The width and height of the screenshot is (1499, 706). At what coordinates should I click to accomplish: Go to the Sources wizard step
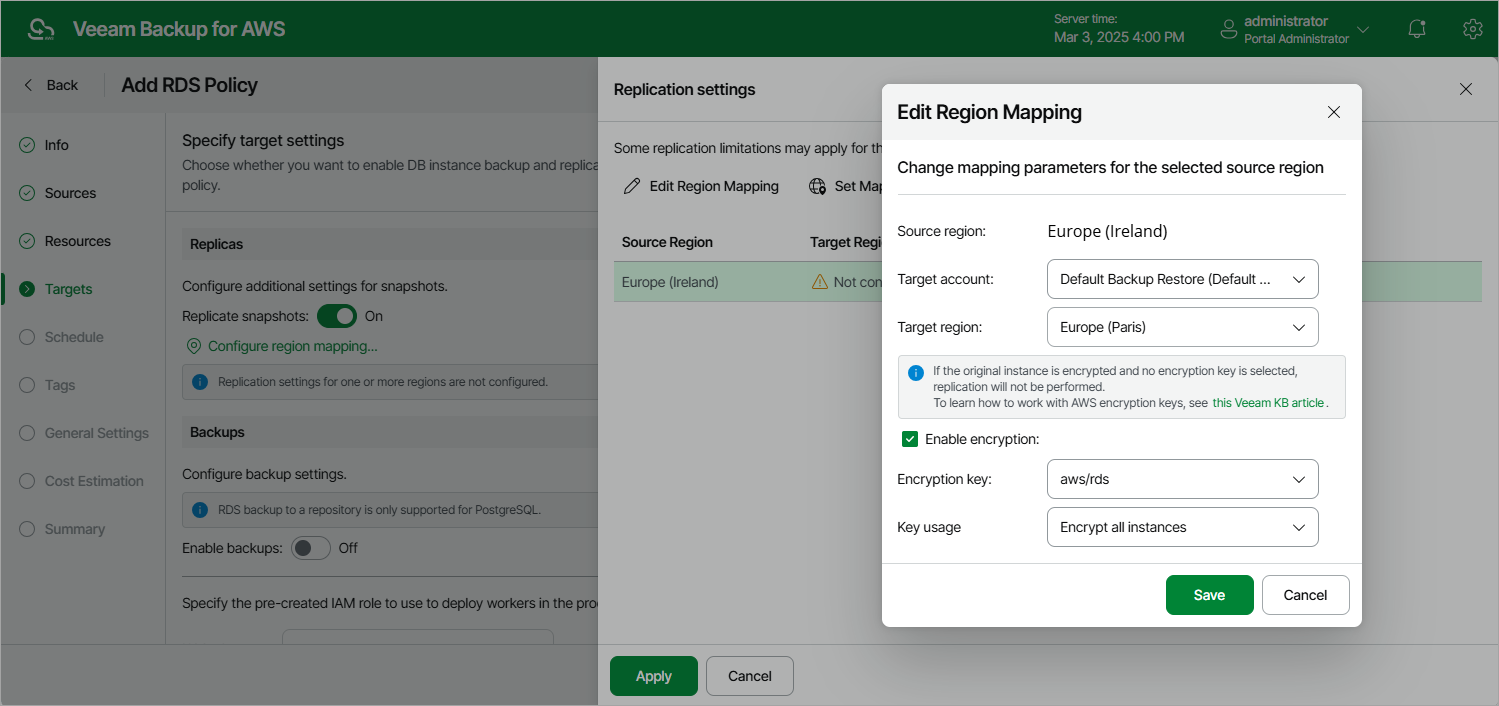tap(70, 193)
